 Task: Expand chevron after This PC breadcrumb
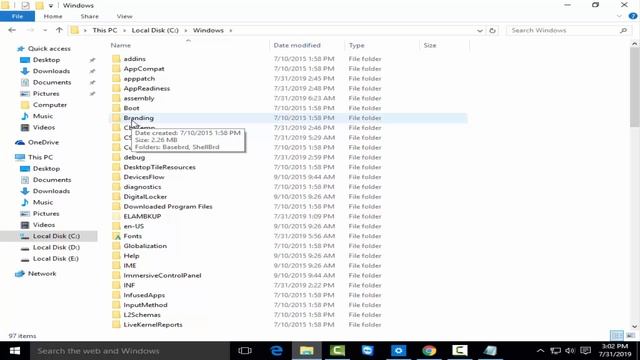[x=124, y=31]
